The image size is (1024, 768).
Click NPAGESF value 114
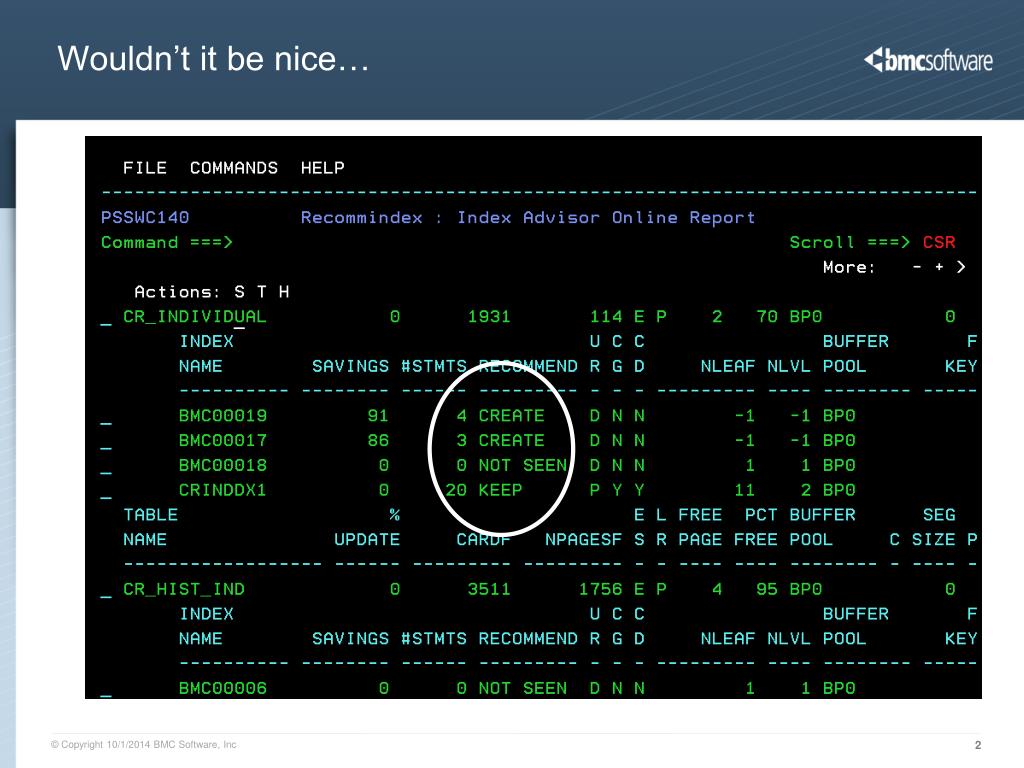pyautogui.click(x=606, y=317)
